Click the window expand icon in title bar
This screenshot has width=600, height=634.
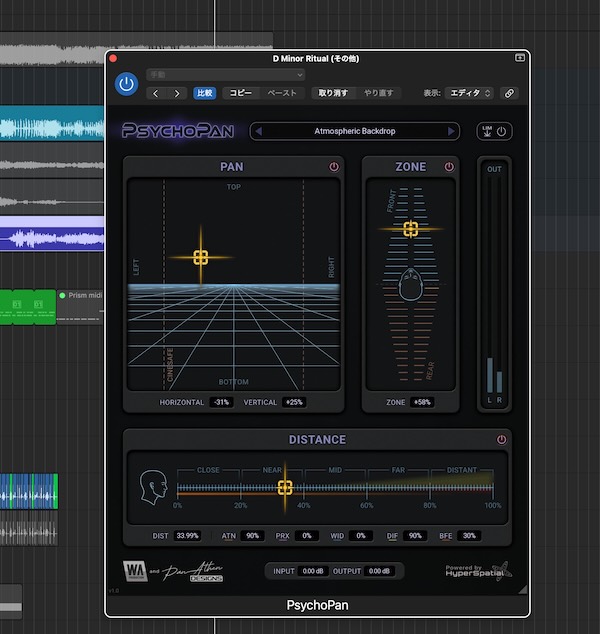(520, 58)
